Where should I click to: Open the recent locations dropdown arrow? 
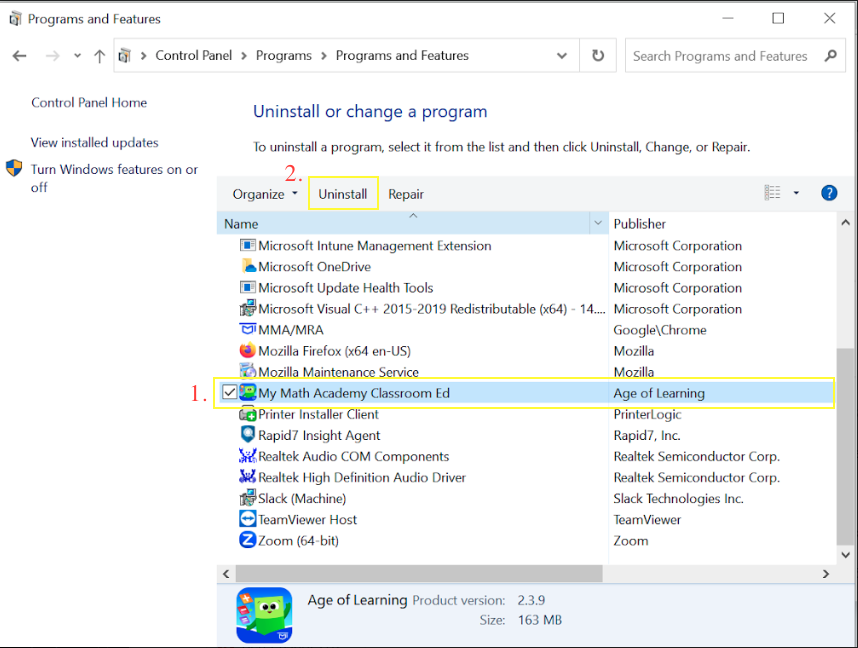[x=78, y=56]
